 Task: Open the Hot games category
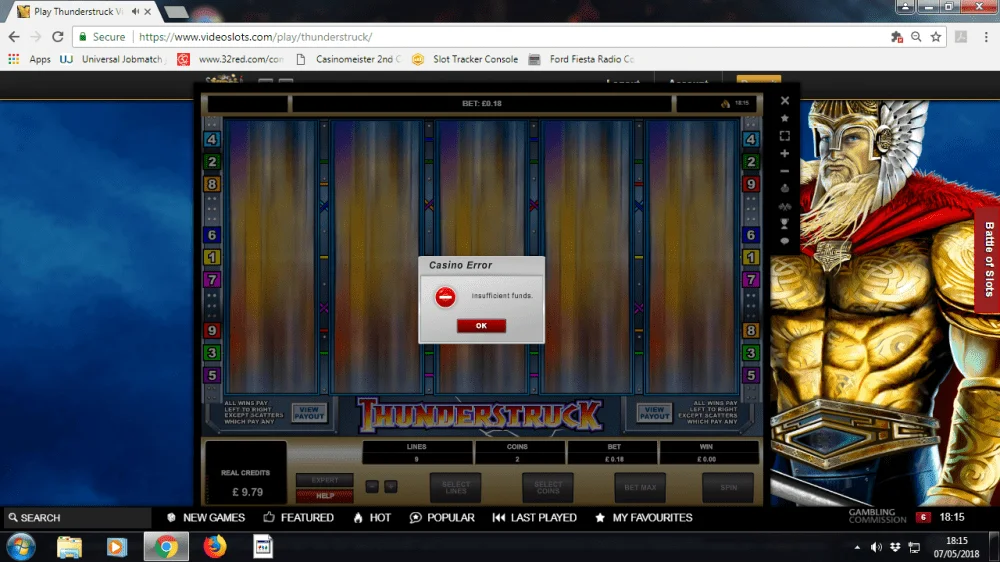(372, 517)
